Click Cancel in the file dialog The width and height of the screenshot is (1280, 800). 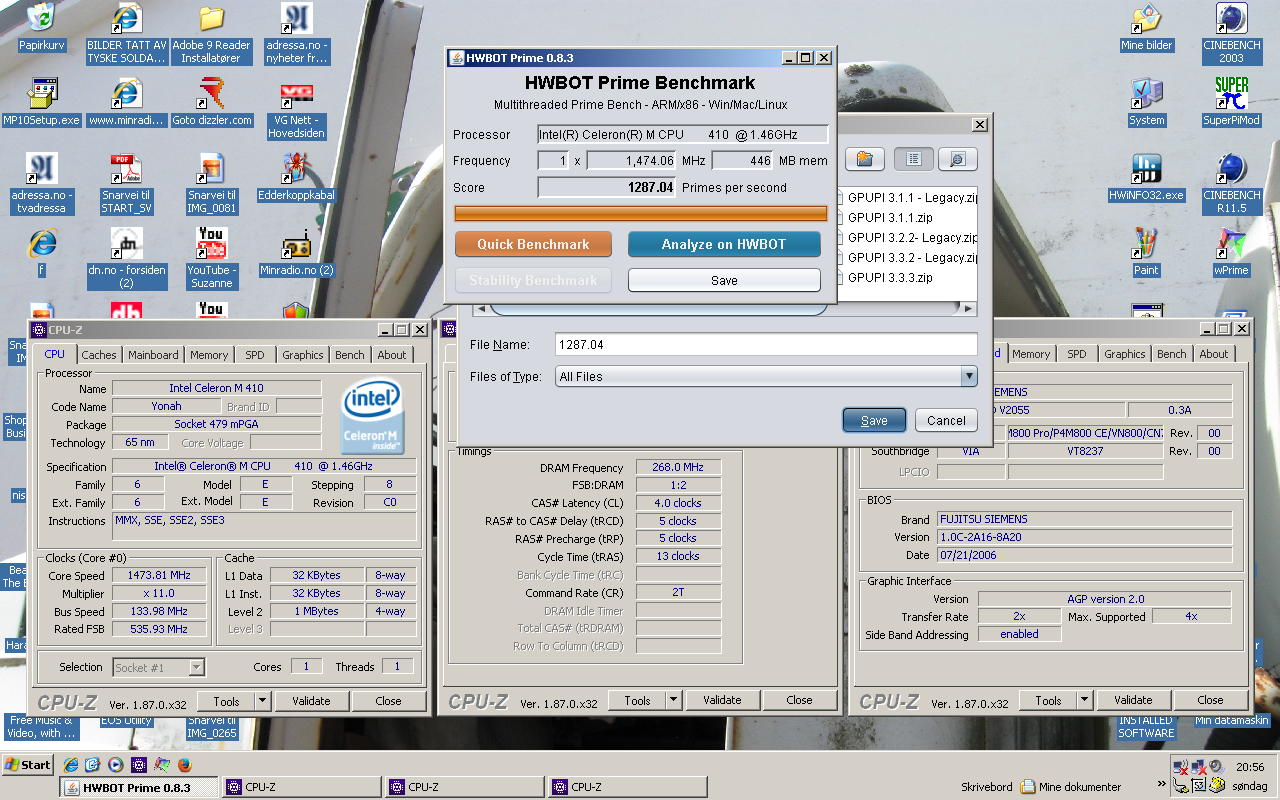946,420
